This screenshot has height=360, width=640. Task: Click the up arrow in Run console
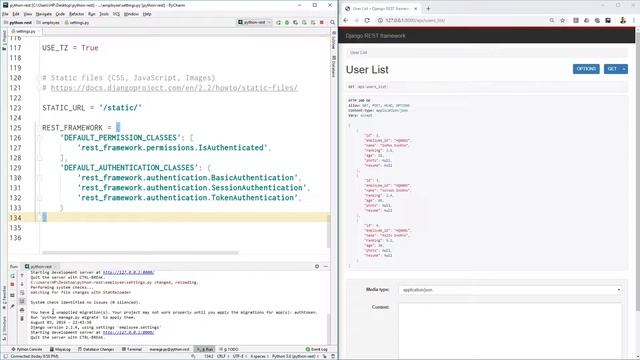22,276
